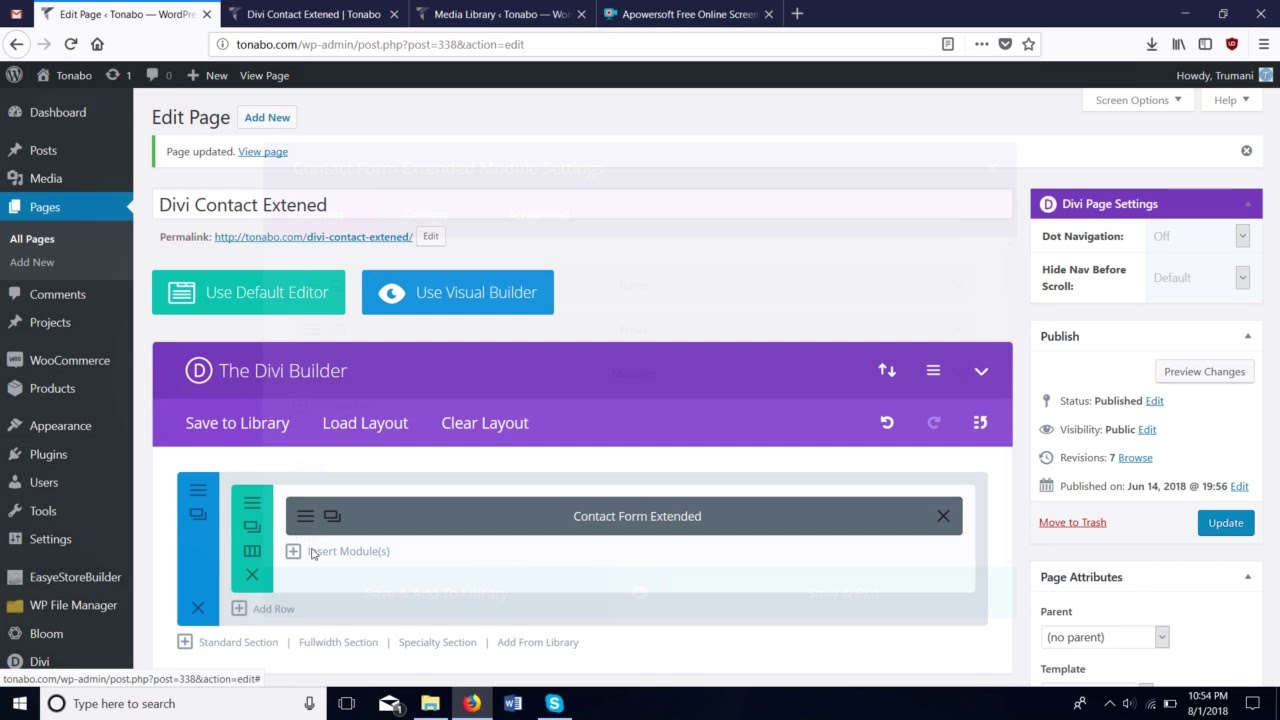Click Use Default Editor button
This screenshot has height=720, width=1280.
248,292
